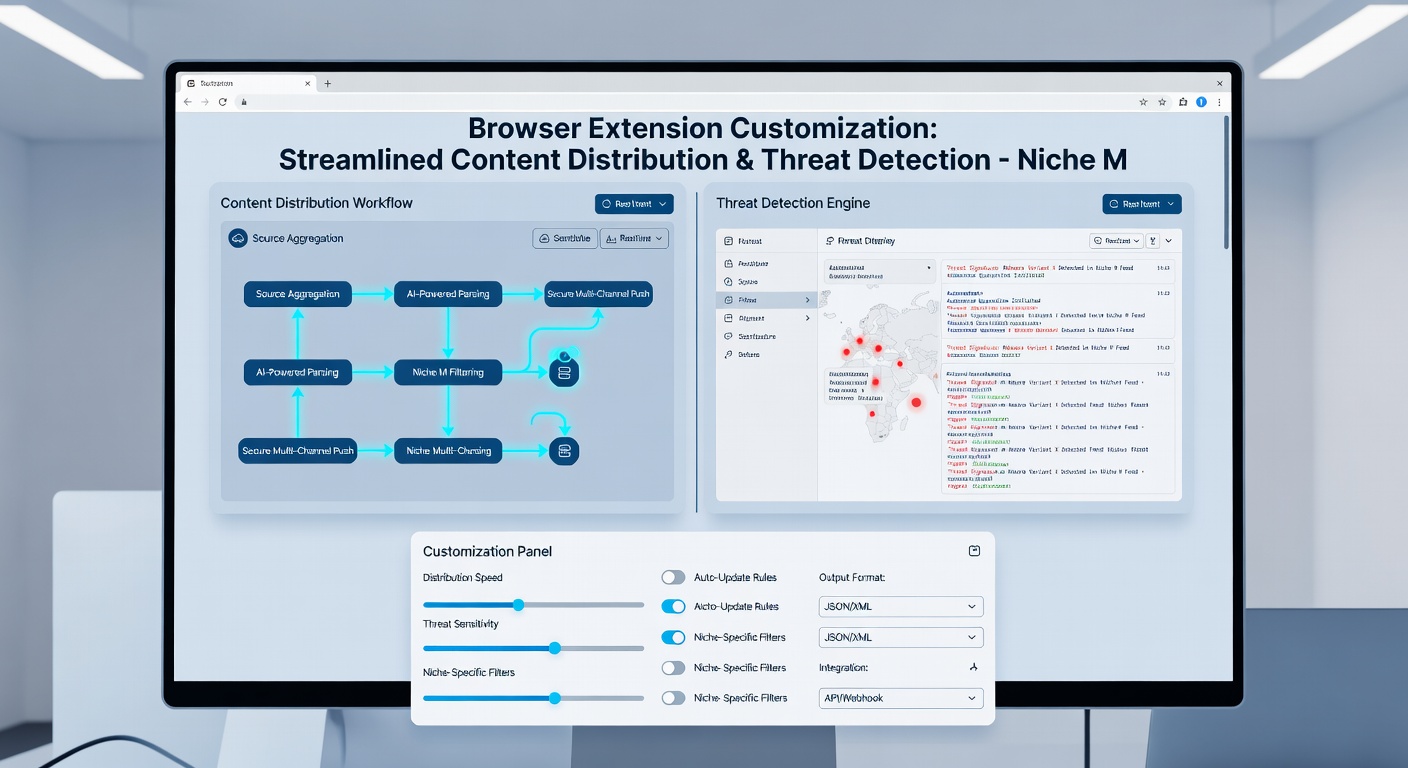Click the largest red hotspot on threat map
The image size is (1408, 768).
[x=916, y=402]
